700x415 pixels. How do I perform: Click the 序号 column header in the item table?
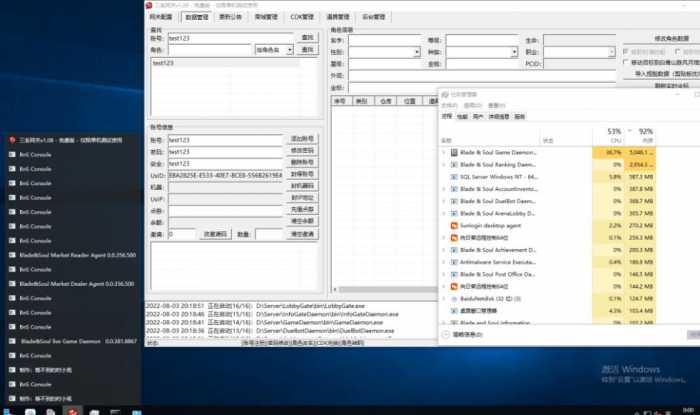[x=341, y=101]
